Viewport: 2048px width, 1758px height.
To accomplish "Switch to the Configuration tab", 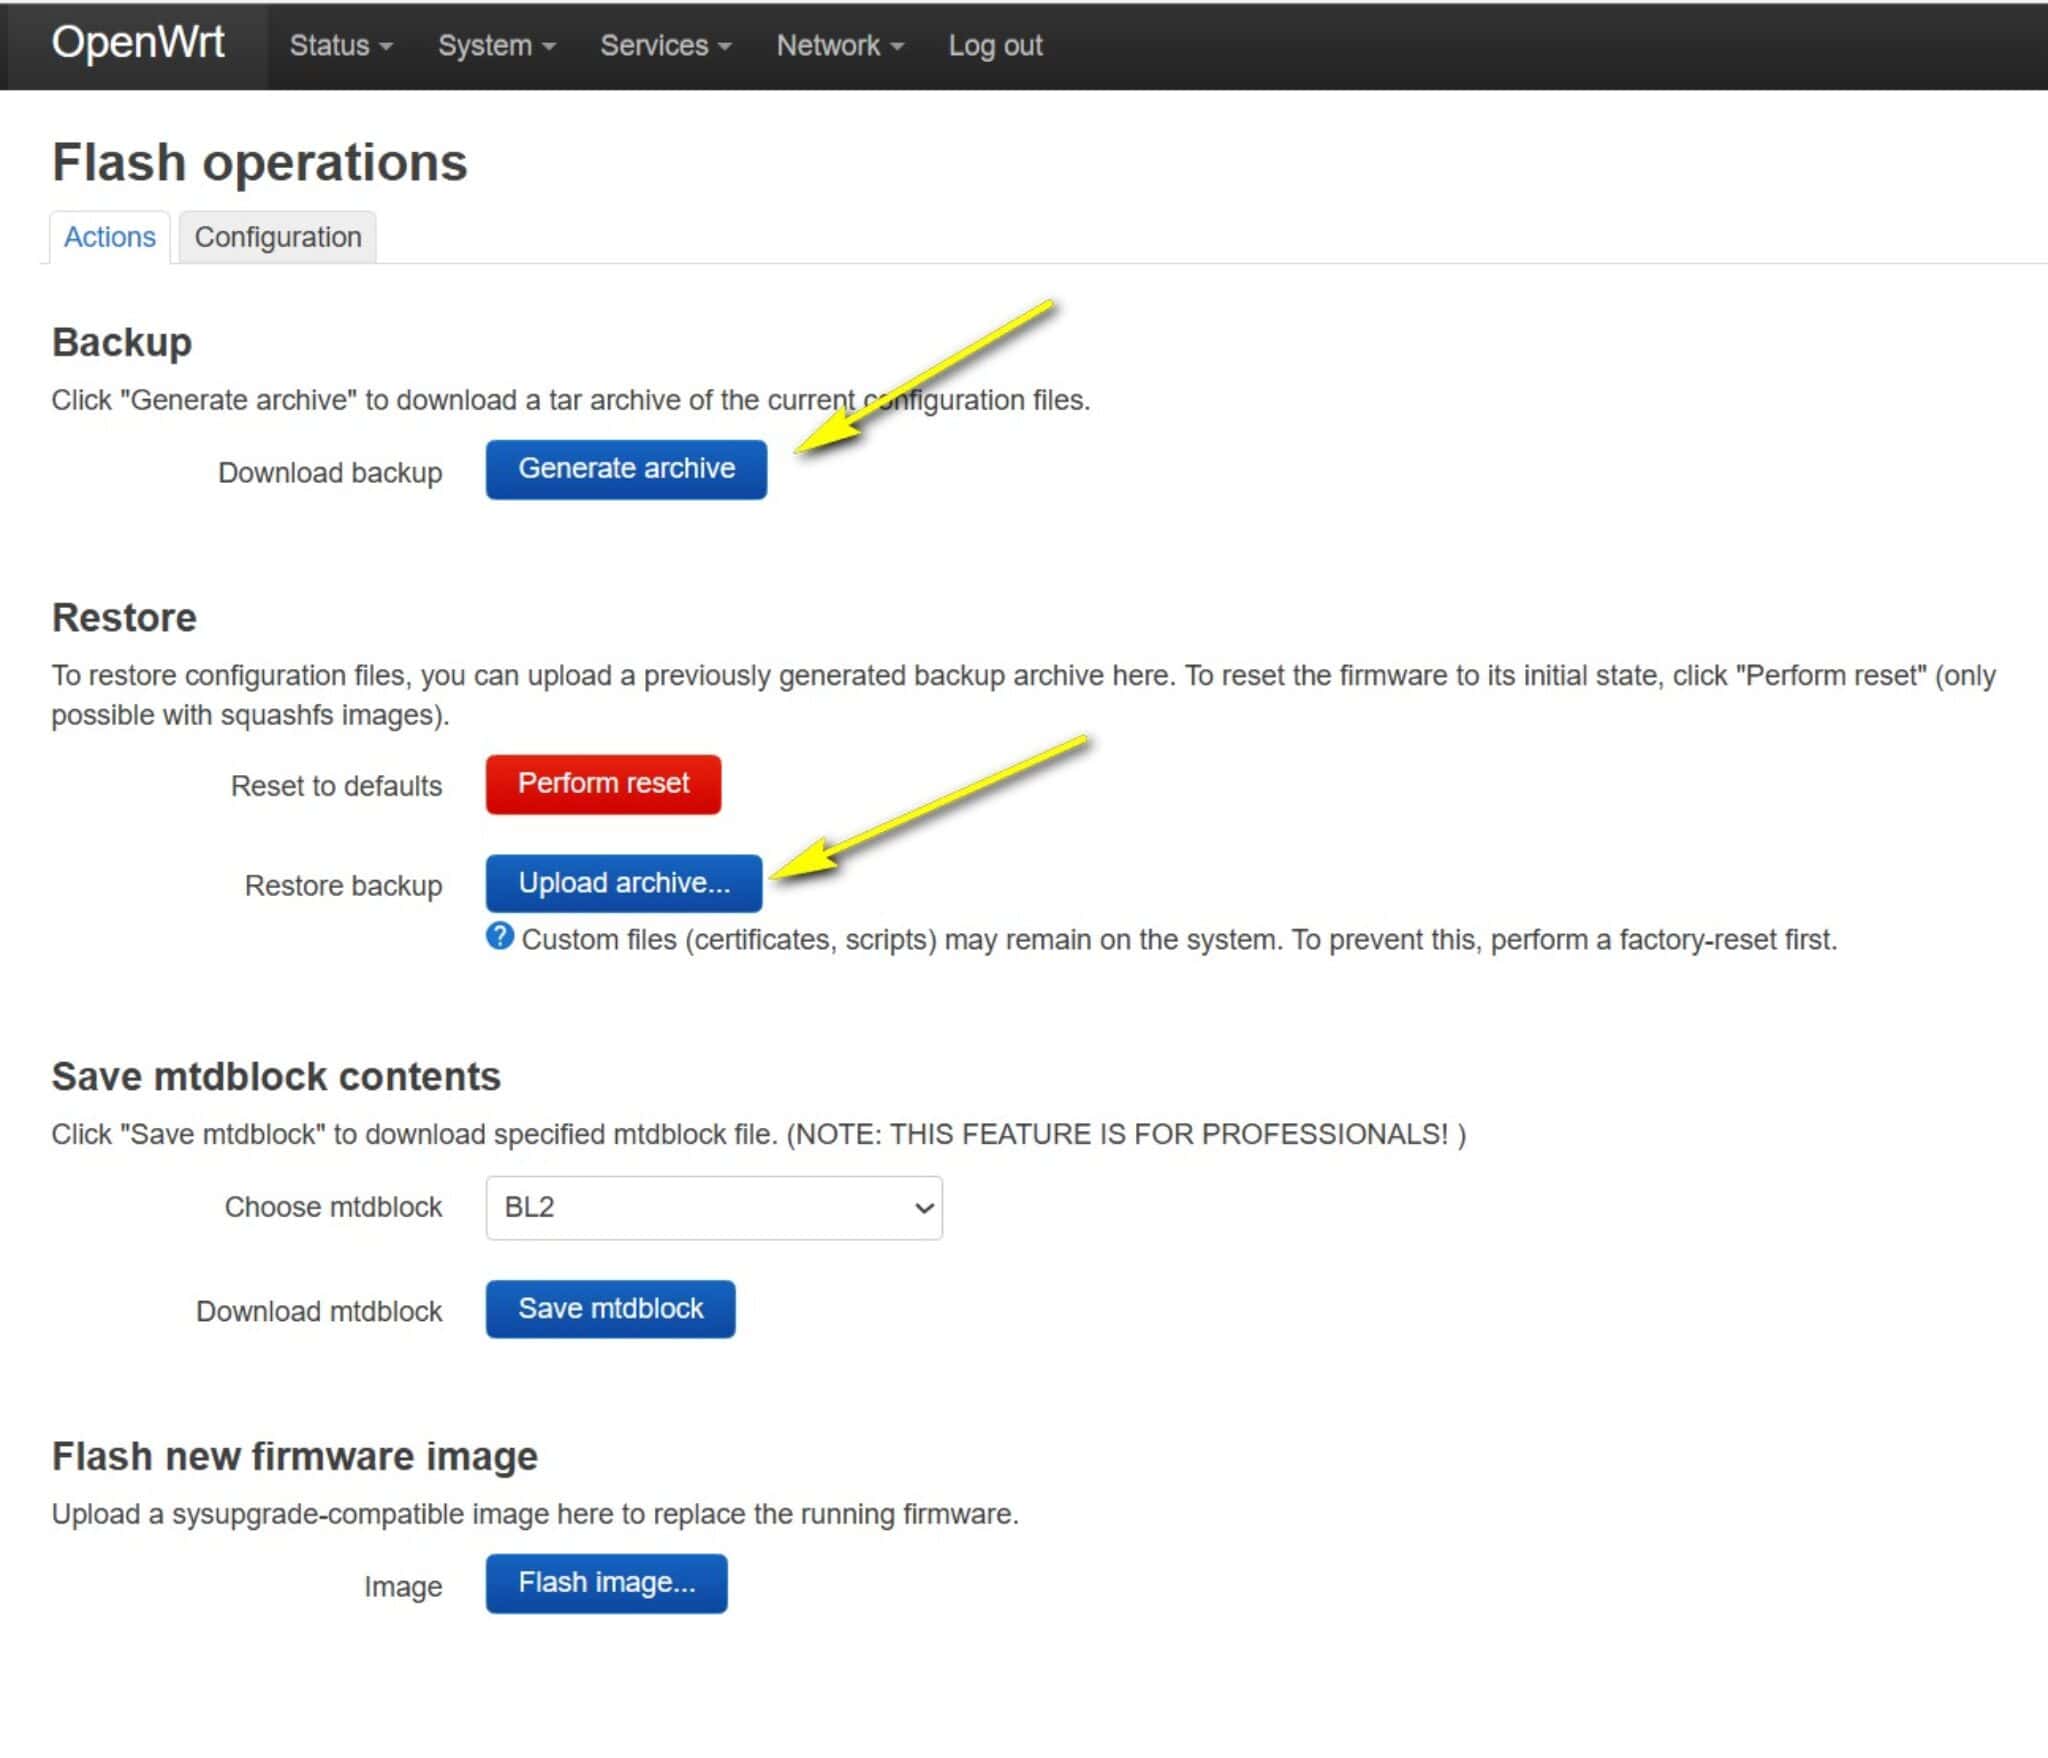I will click(x=277, y=237).
